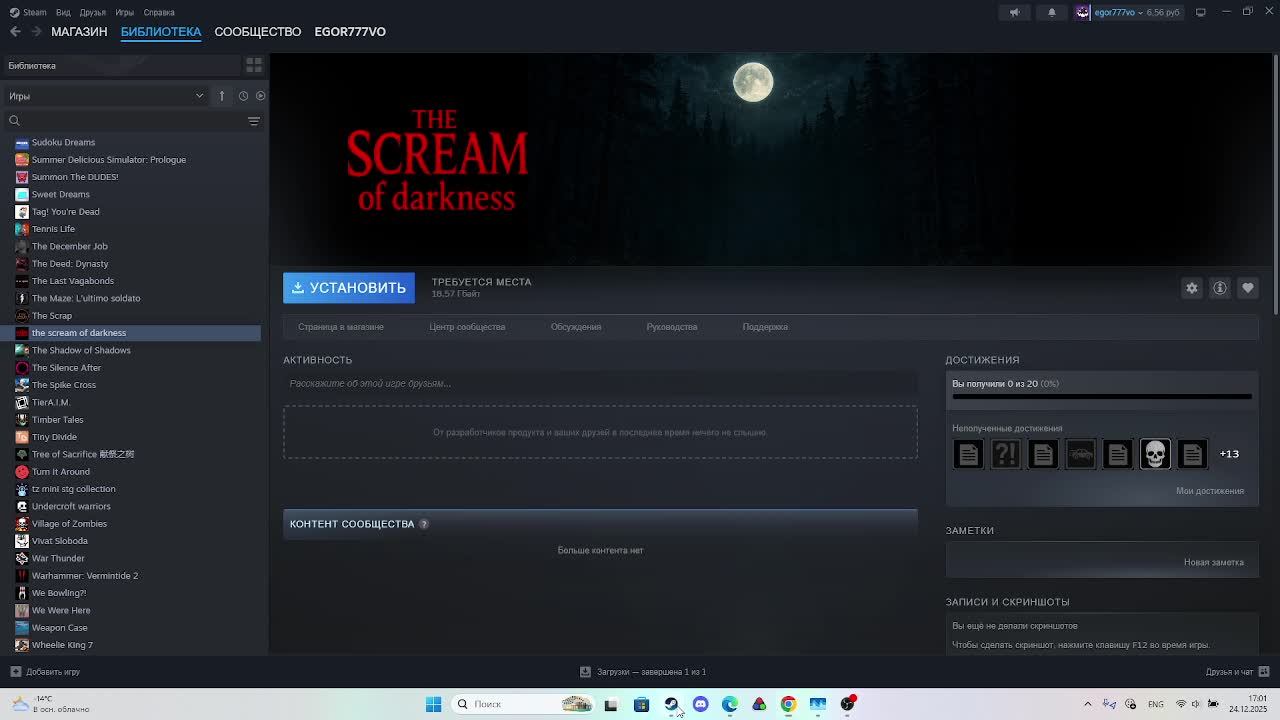Screen dimensions: 1280x720
Task: Click the question-mark hidden achievement icon
Action: tap(1005, 454)
